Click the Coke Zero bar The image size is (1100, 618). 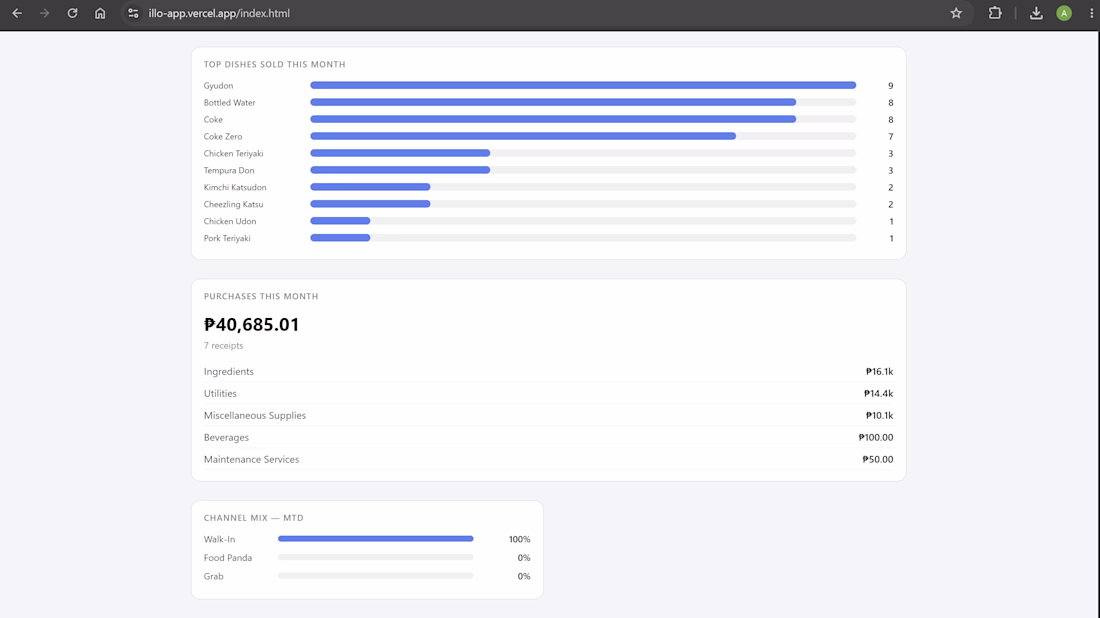click(x=523, y=137)
